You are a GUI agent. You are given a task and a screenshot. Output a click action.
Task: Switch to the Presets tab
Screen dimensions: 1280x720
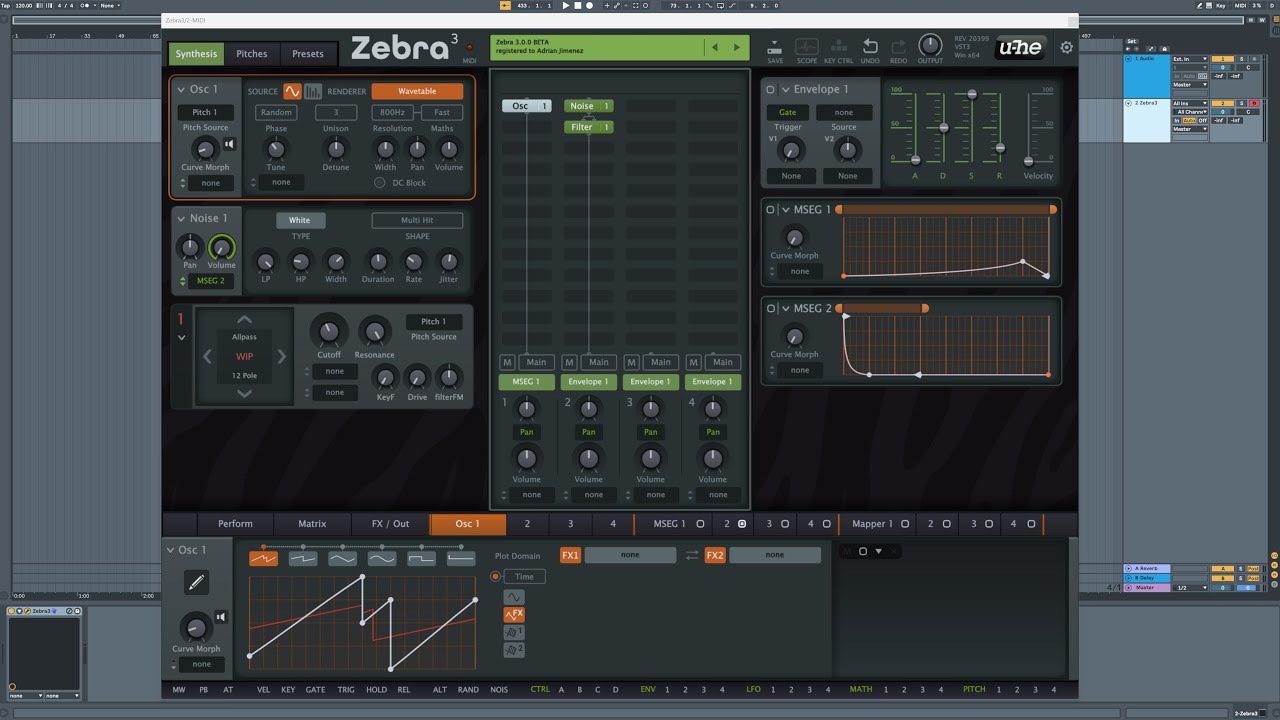point(308,54)
